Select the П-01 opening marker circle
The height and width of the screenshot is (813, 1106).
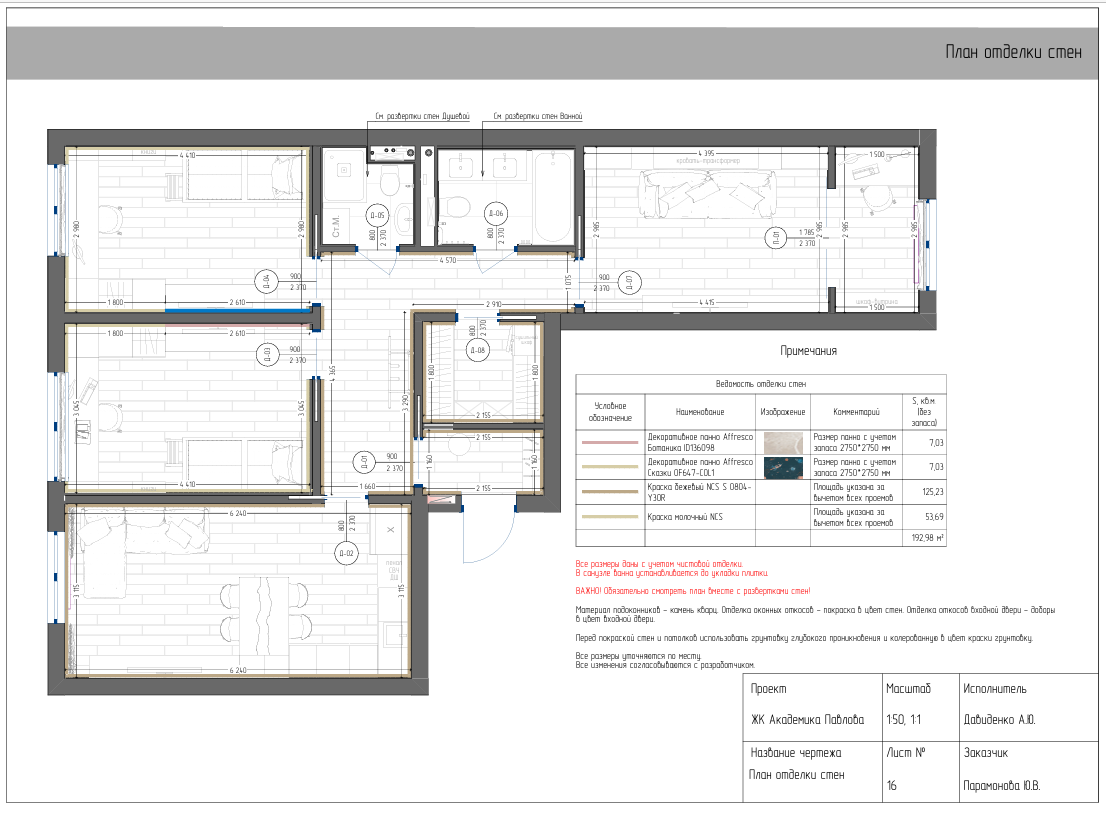[x=774, y=237]
